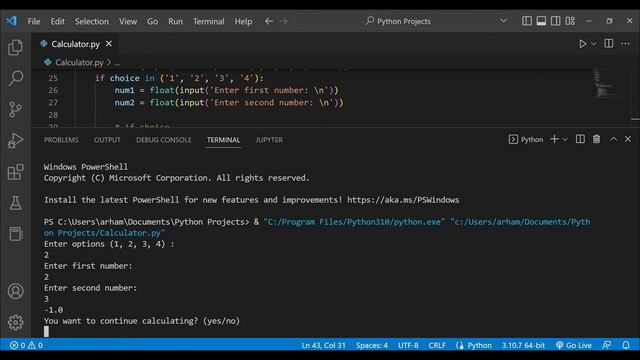Expand run options dropdown next to play
The width and height of the screenshot is (640, 360).
point(593,44)
